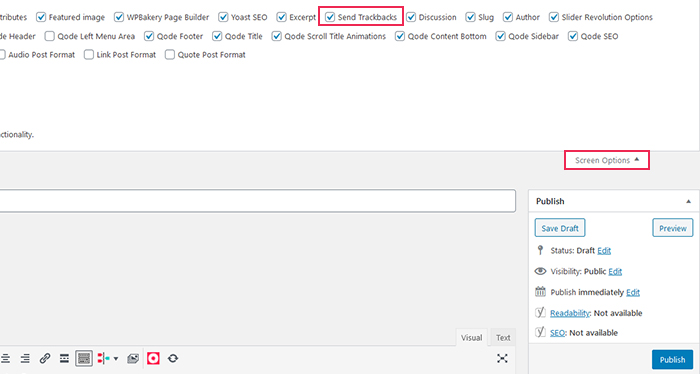Screen dimensions: 700x374
Task: Toggle the Qode SEO checkbox
Action: point(573,36)
